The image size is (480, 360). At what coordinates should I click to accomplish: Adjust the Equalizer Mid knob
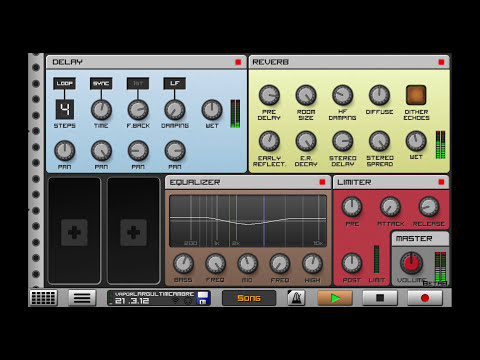pyautogui.click(x=247, y=263)
